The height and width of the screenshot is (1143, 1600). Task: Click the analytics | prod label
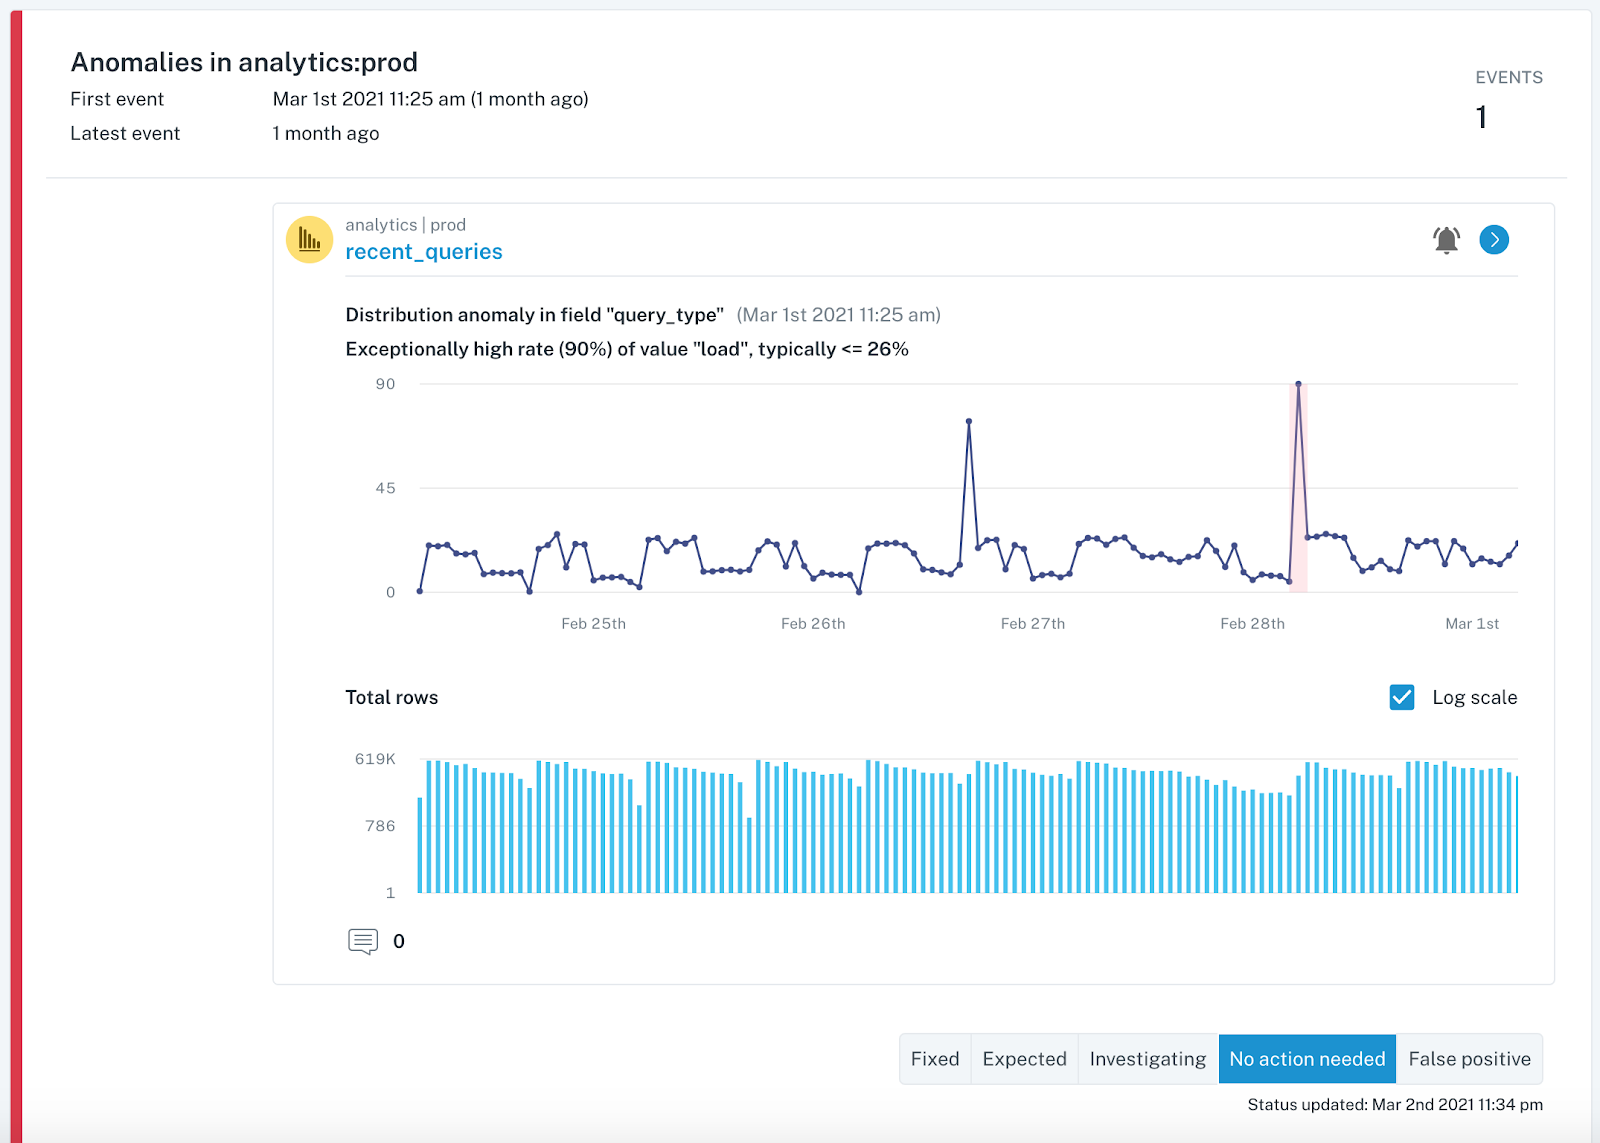[x=405, y=225]
